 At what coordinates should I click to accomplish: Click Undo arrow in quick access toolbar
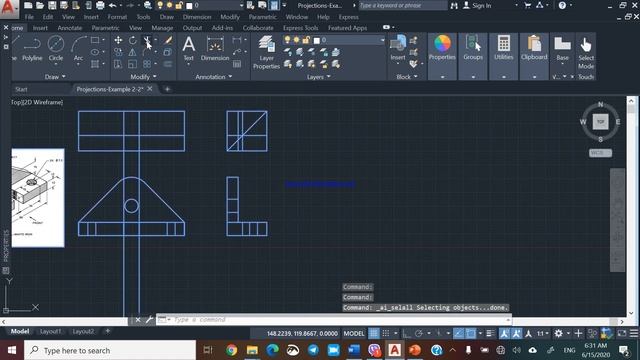pos(113,5)
